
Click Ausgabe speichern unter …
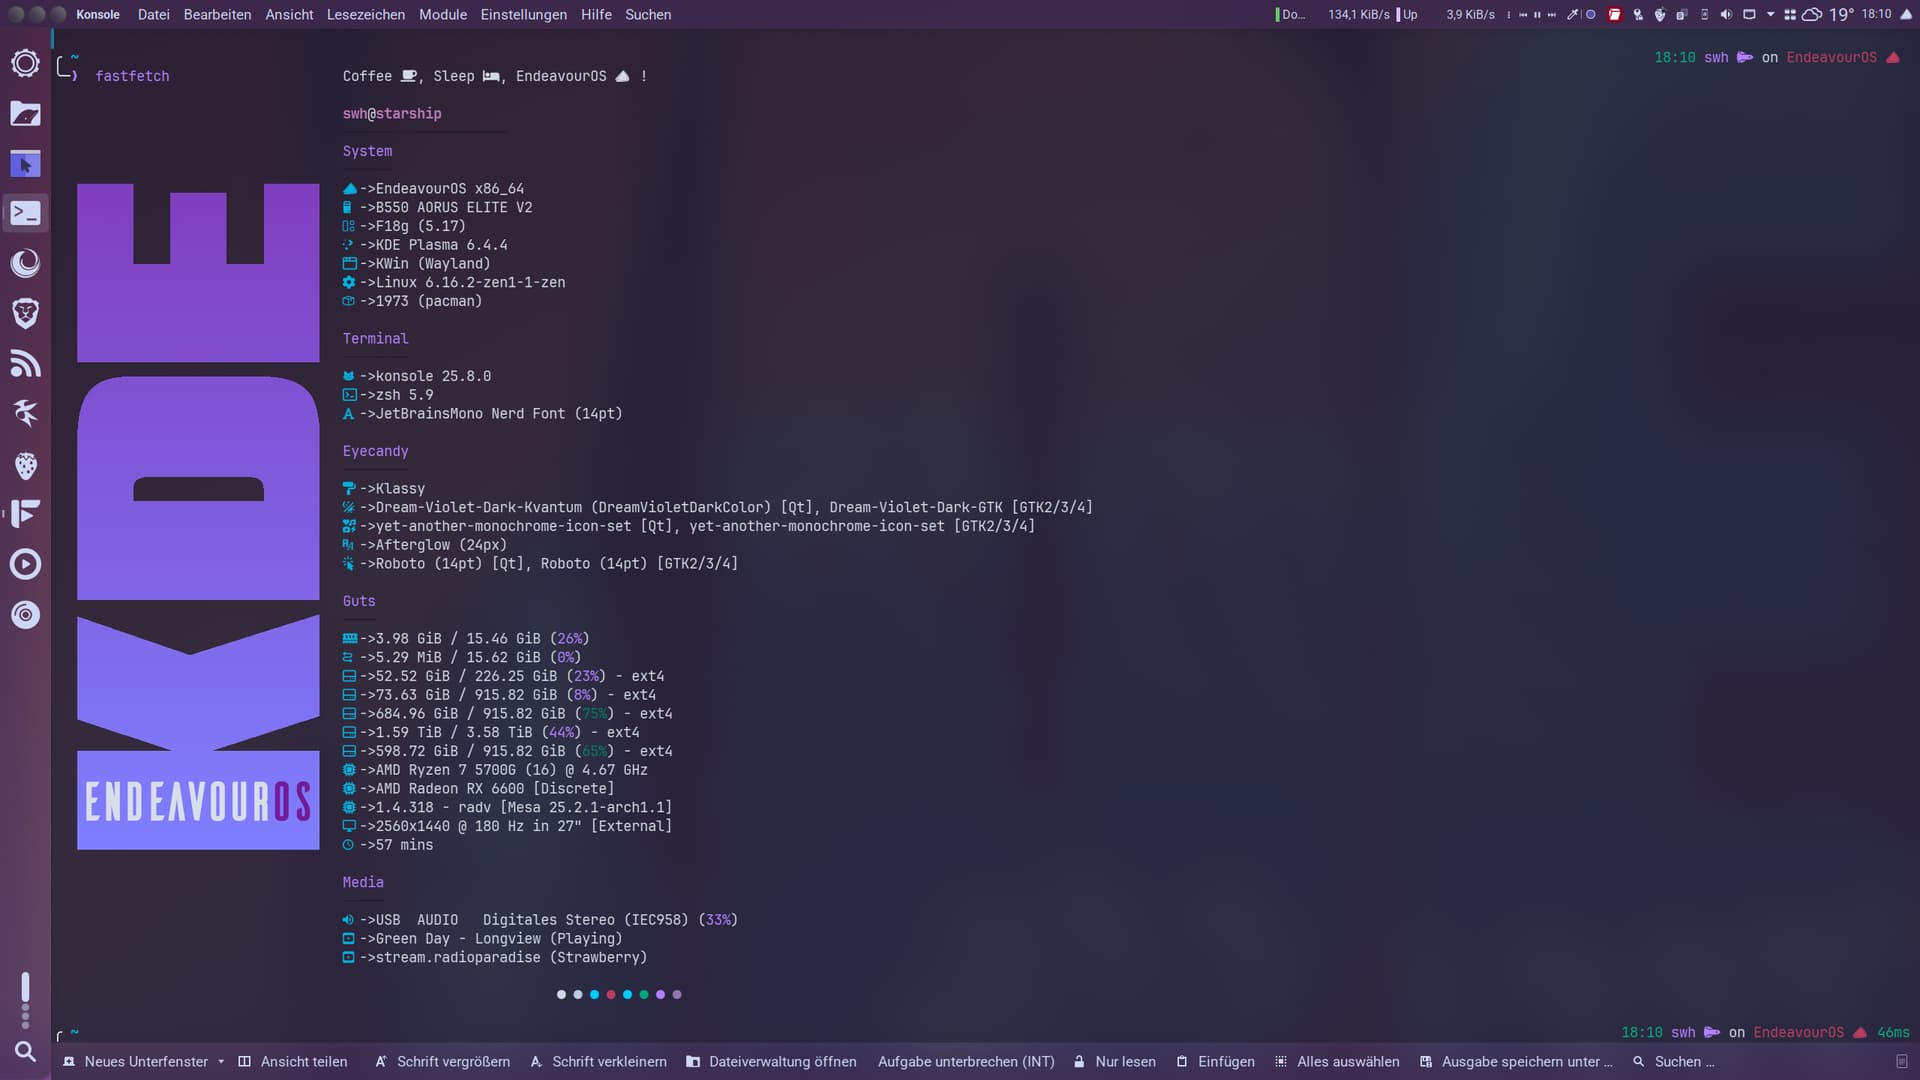[1516, 1062]
